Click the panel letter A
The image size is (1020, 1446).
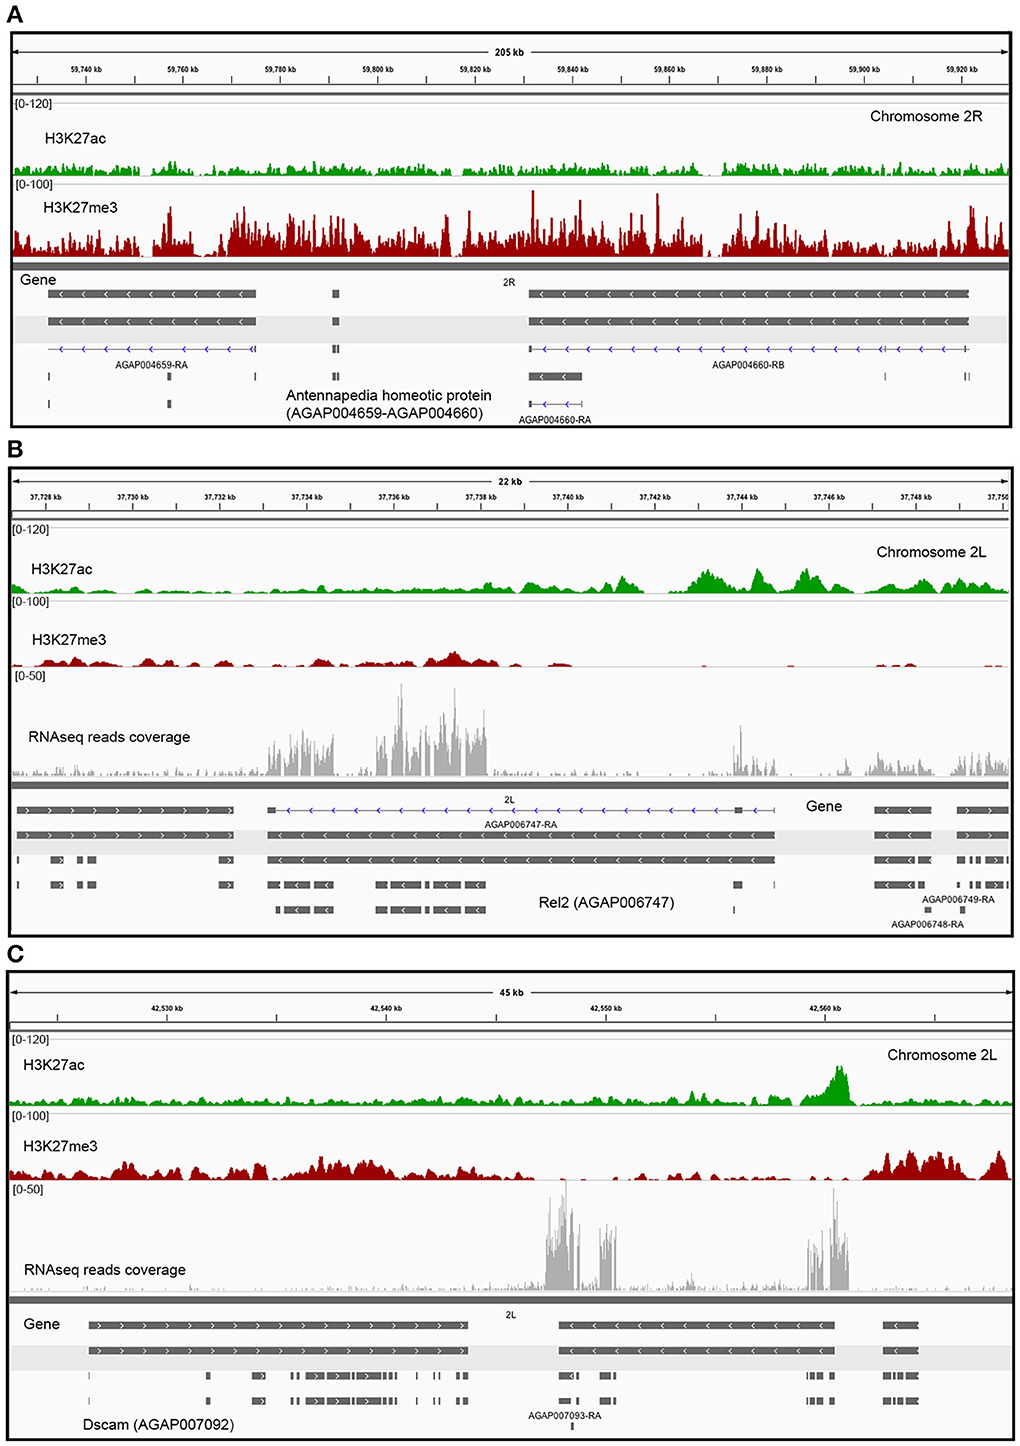(15, 13)
